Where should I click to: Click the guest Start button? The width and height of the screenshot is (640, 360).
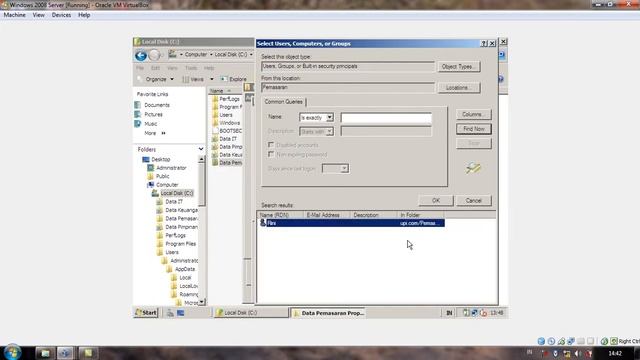coord(146,313)
